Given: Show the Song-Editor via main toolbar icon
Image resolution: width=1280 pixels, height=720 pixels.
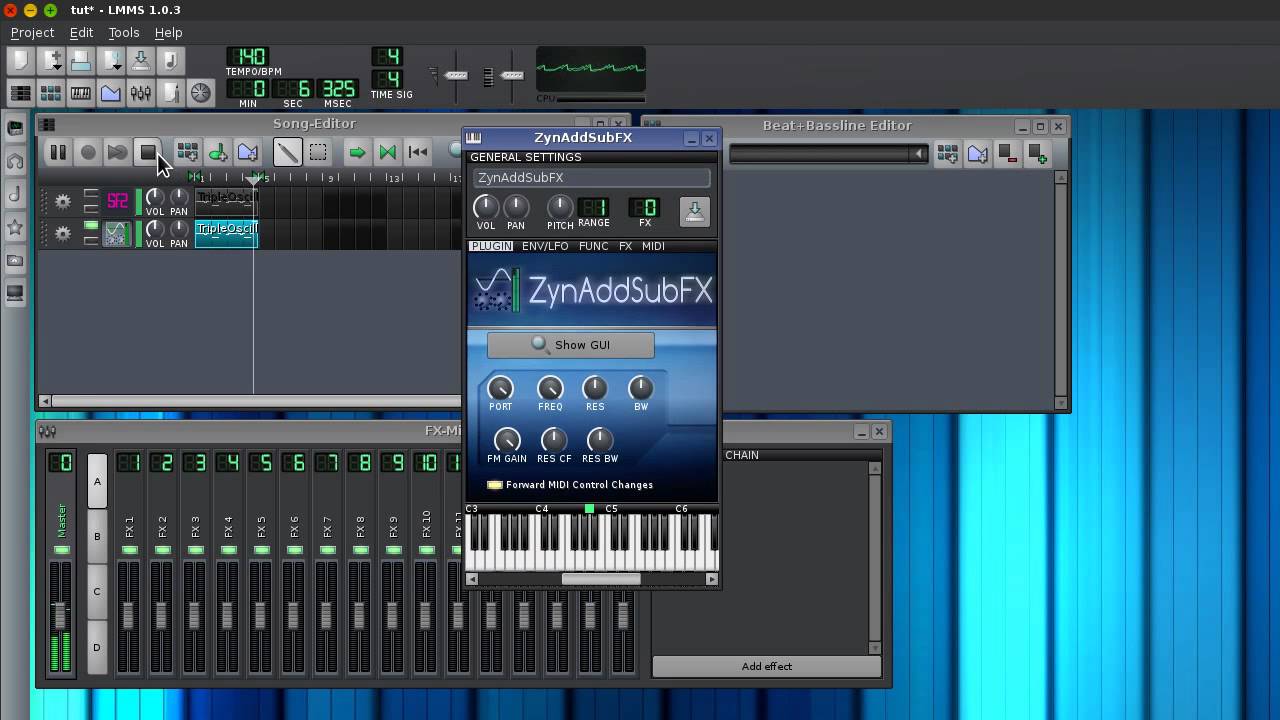Looking at the screenshot, I should (x=20, y=93).
